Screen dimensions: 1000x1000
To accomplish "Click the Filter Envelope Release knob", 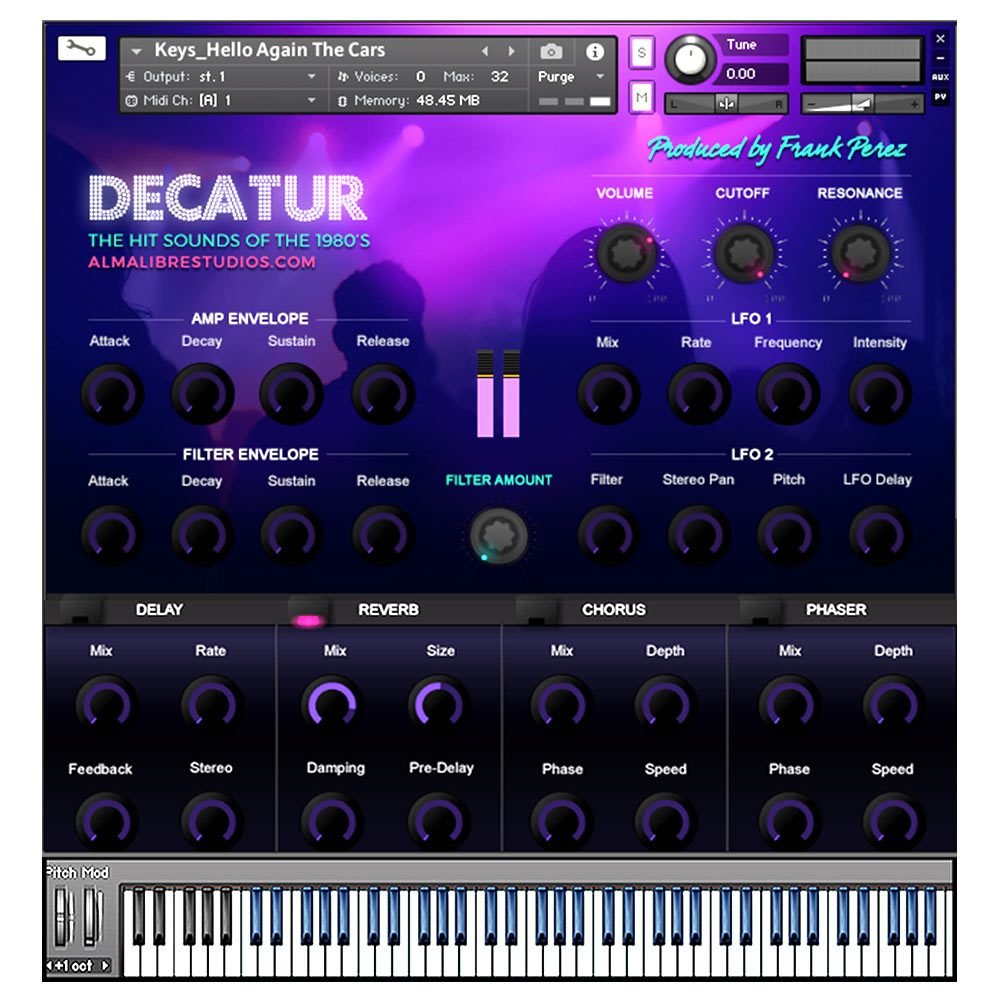I will coord(383,534).
